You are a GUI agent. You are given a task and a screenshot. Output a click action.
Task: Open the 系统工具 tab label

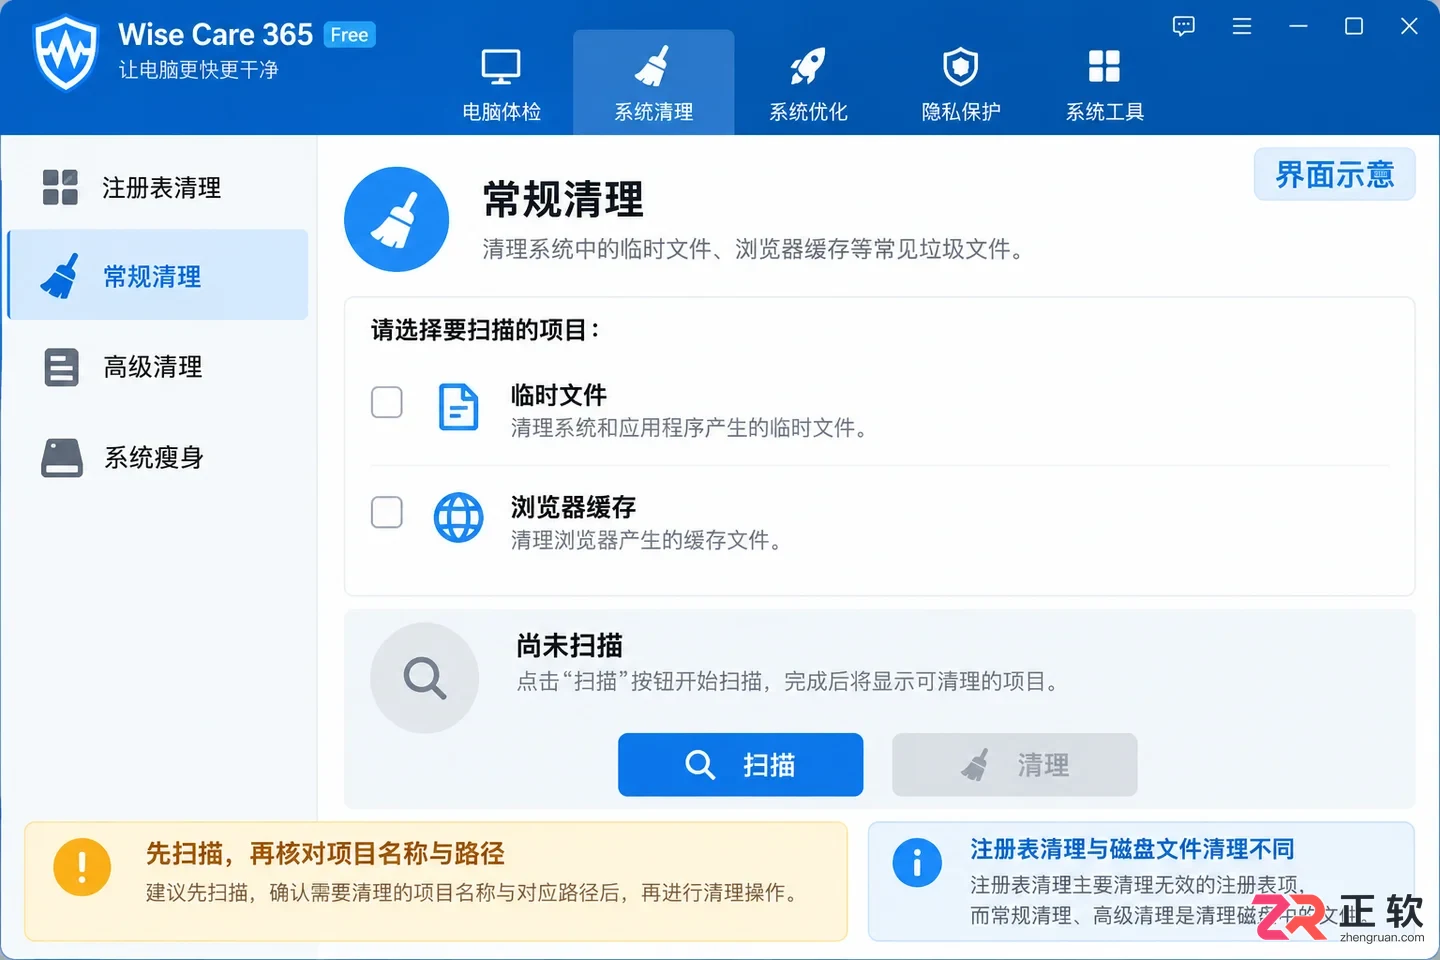tap(1104, 112)
